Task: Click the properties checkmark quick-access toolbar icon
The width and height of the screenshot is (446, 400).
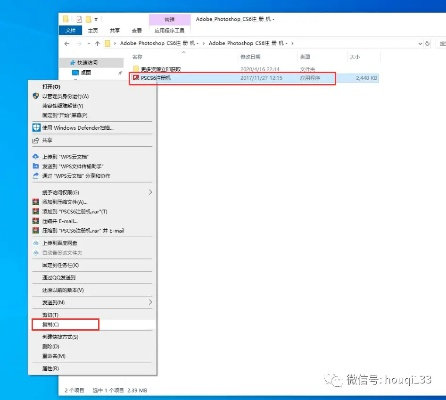Action: pos(79,19)
